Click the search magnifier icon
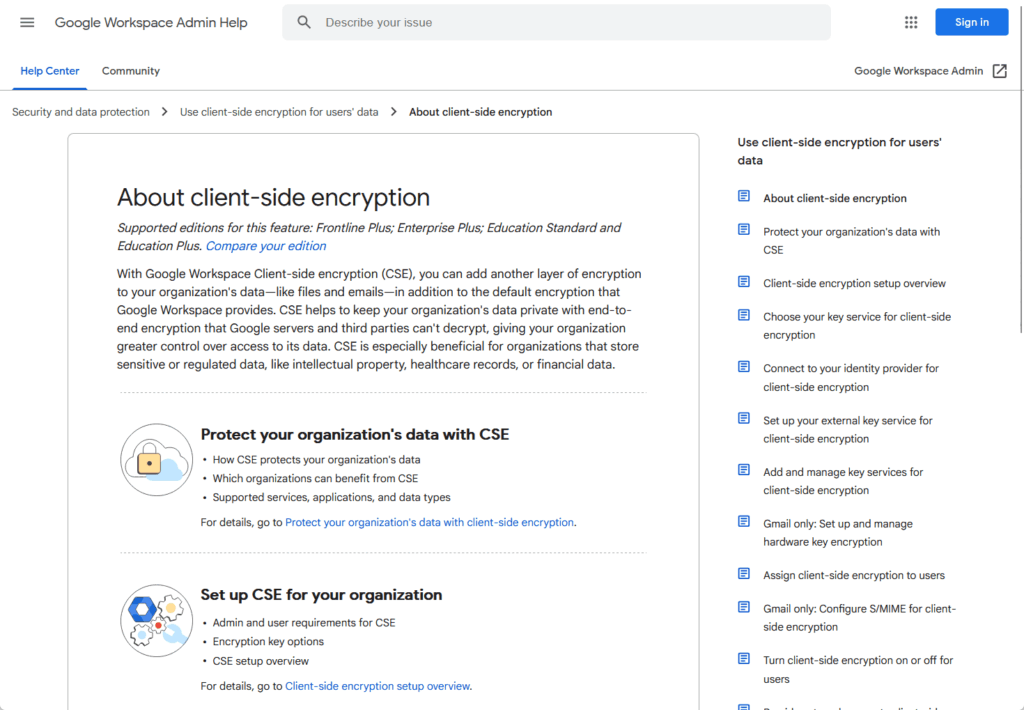This screenshot has height=710, width=1024. (304, 22)
